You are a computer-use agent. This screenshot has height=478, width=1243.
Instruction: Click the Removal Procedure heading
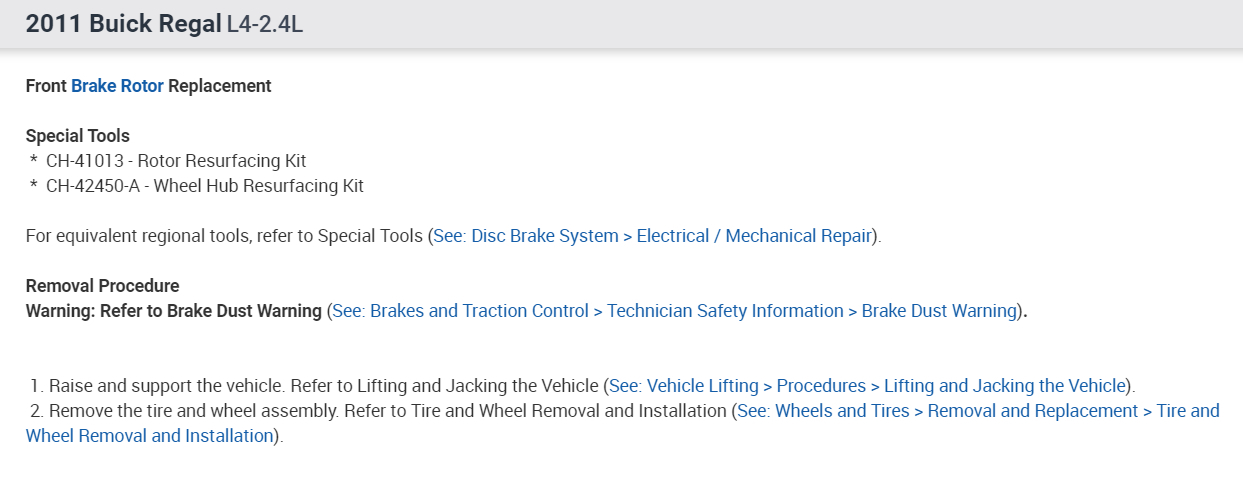click(x=102, y=287)
